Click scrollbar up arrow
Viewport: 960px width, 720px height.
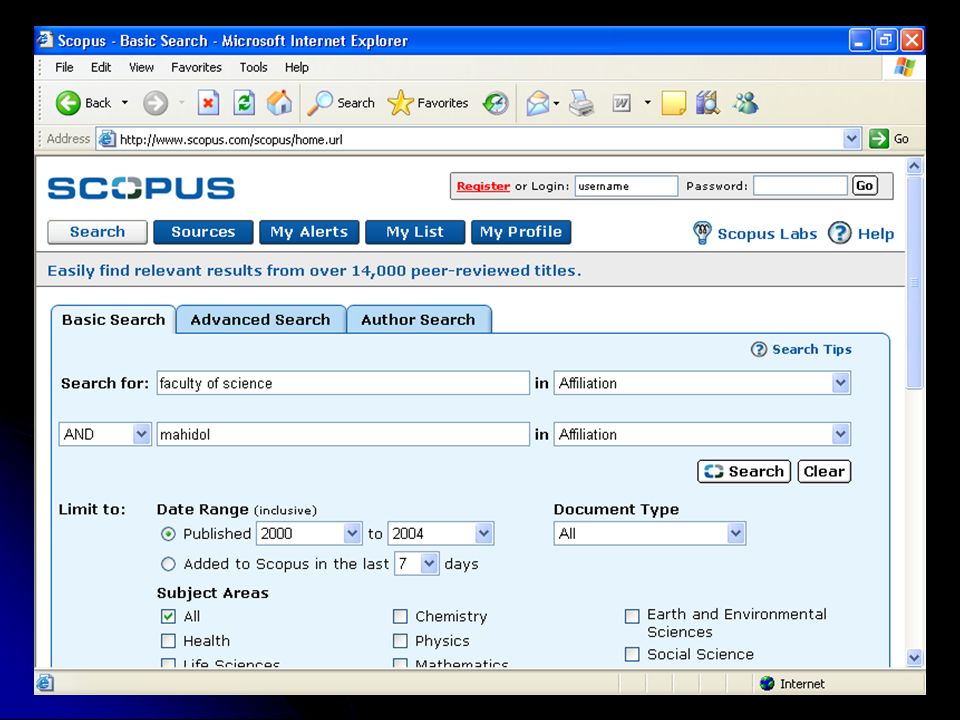point(914,166)
